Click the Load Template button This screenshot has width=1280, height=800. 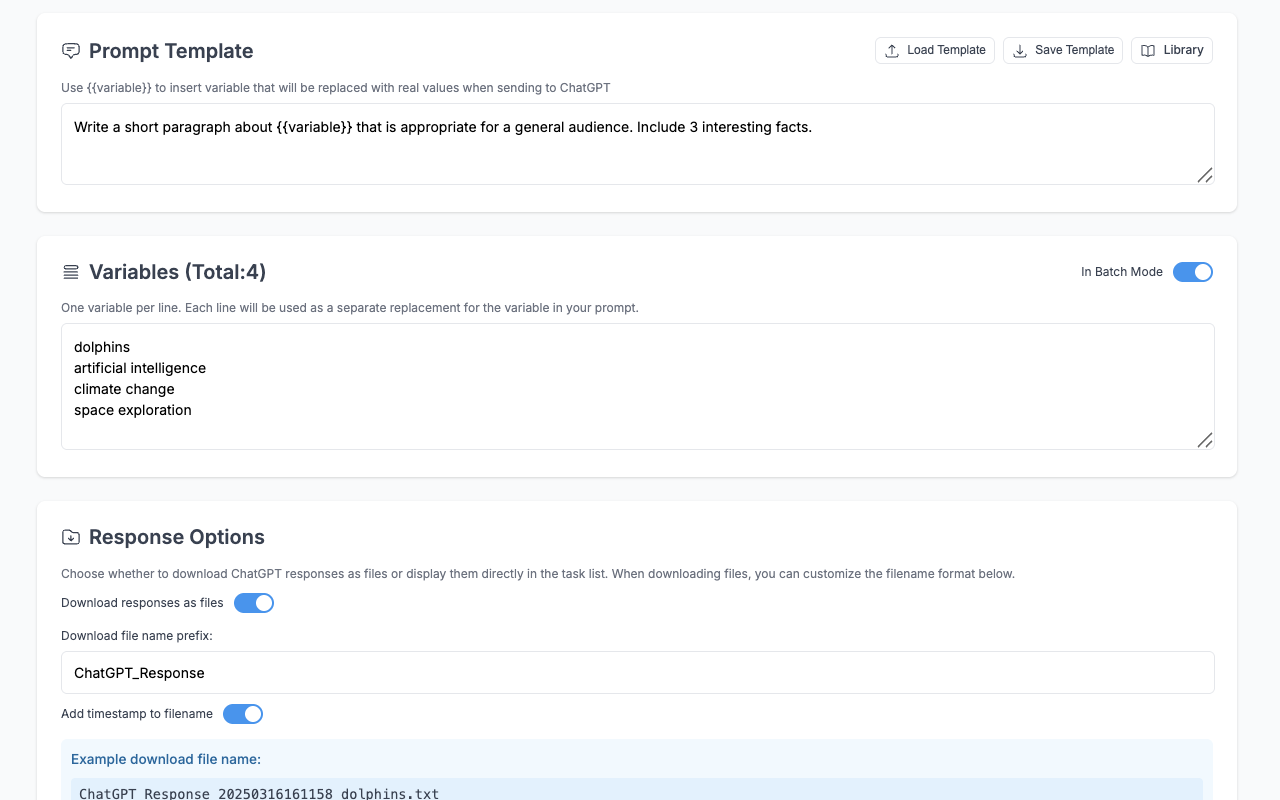pos(934,50)
